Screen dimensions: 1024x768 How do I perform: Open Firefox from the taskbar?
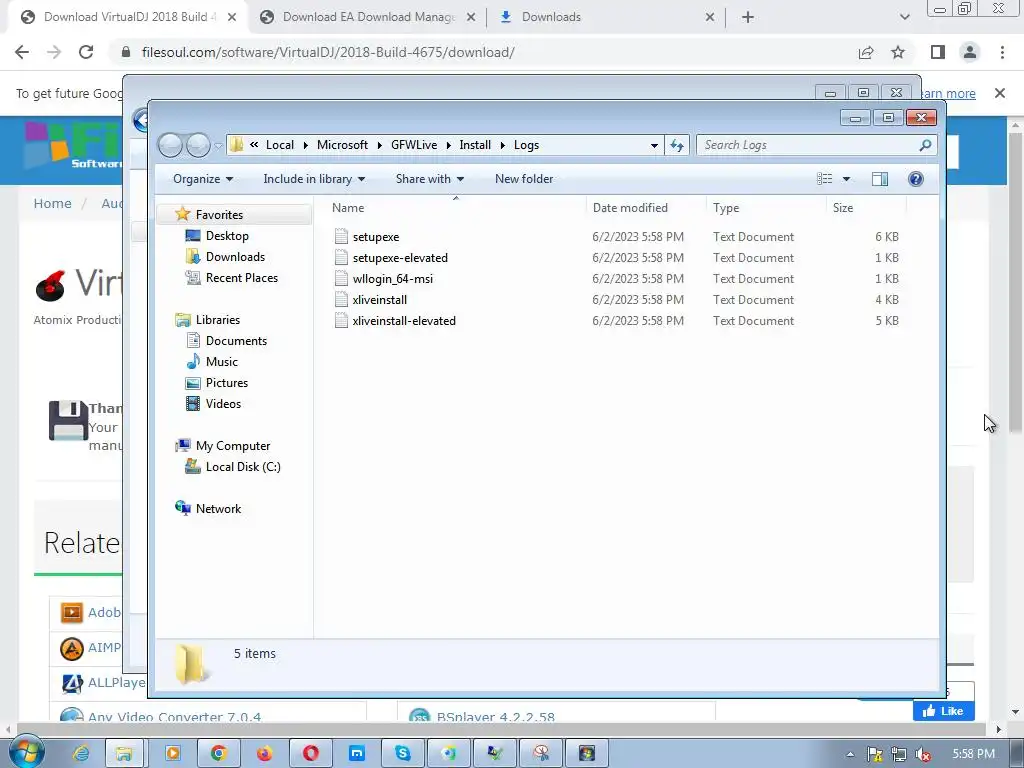[264, 754]
